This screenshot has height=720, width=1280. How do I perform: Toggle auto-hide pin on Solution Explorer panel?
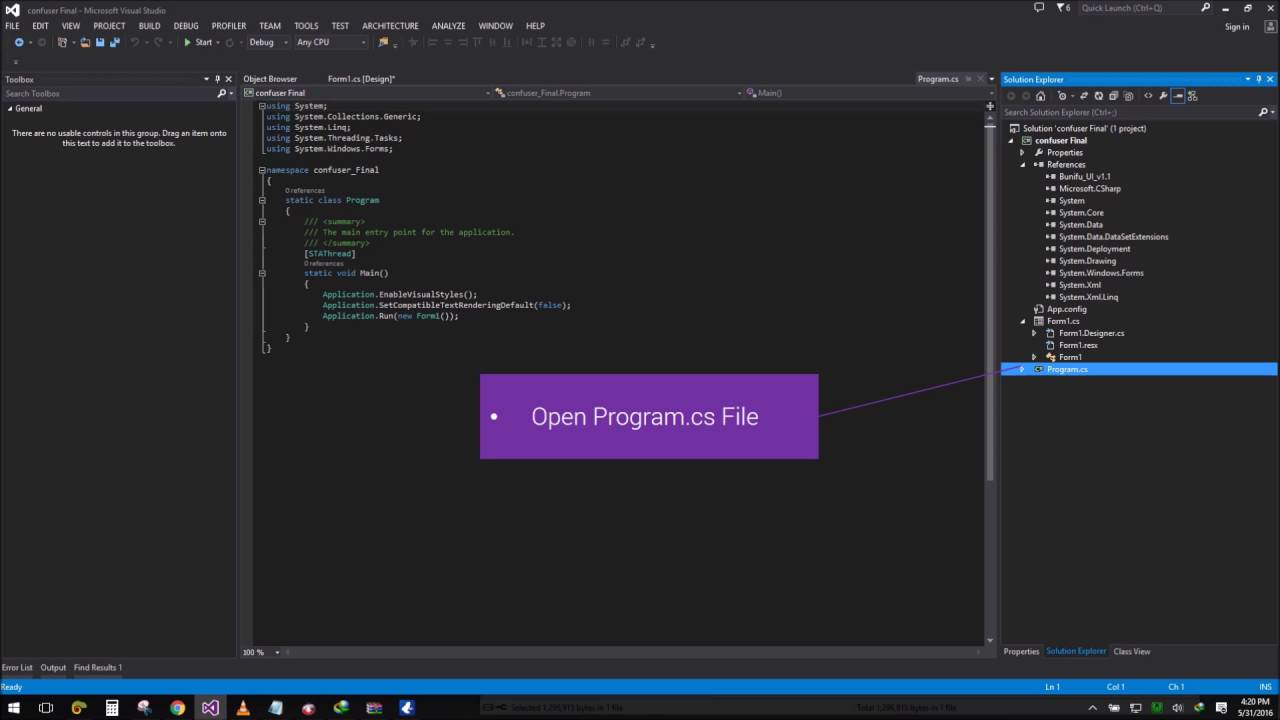[1259, 79]
